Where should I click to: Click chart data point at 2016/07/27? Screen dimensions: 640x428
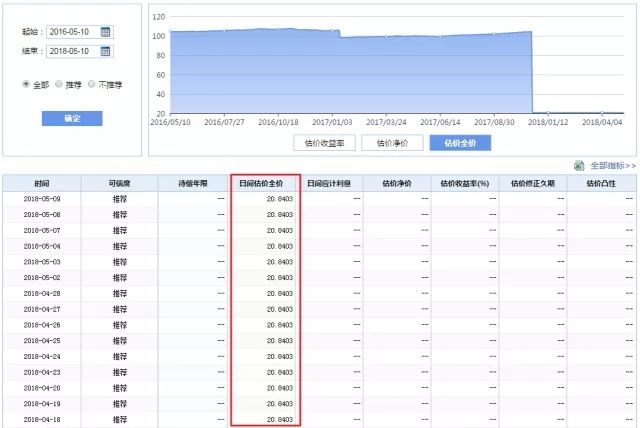click(x=224, y=31)
